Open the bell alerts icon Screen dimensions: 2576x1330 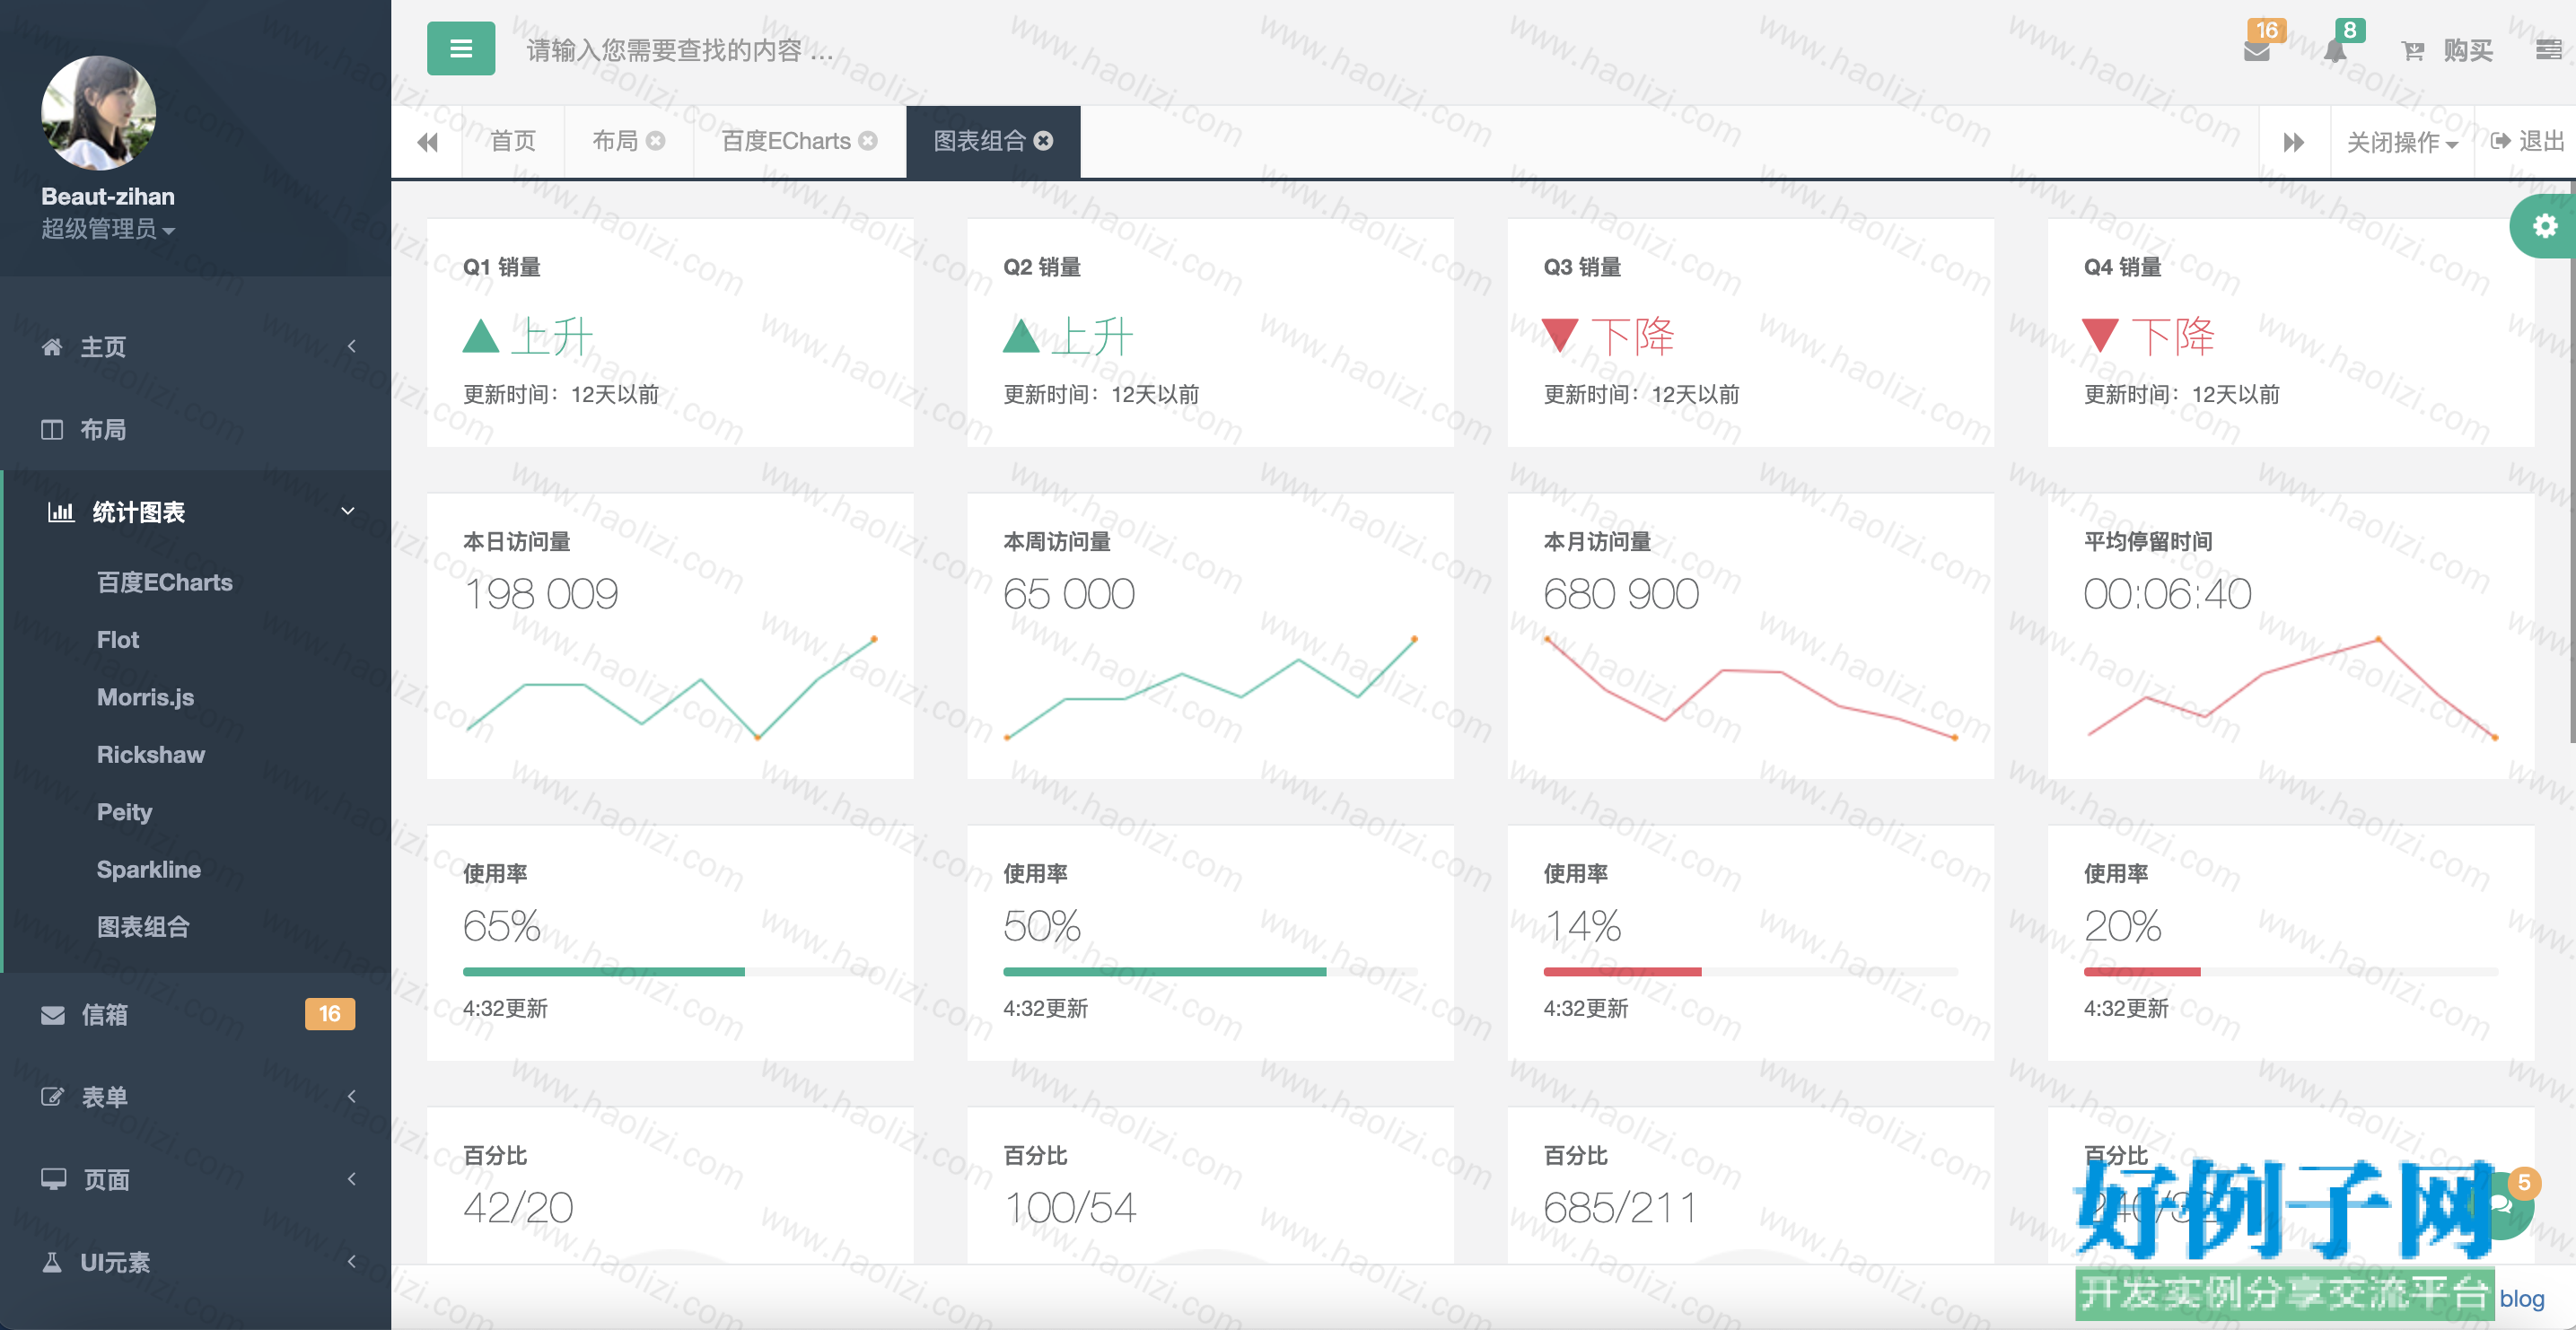point(2335,50)
